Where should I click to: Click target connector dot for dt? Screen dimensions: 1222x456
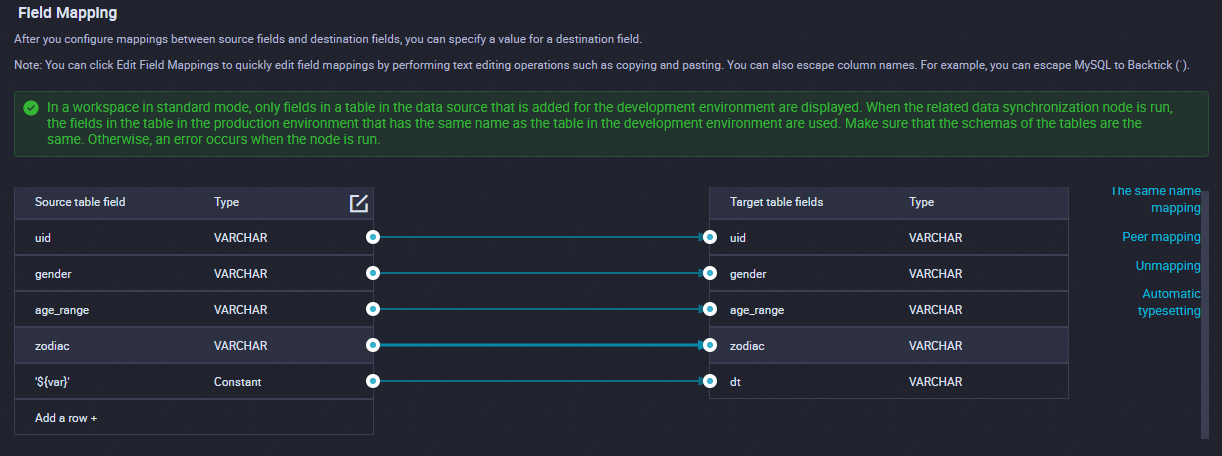[x=710, y=382]
